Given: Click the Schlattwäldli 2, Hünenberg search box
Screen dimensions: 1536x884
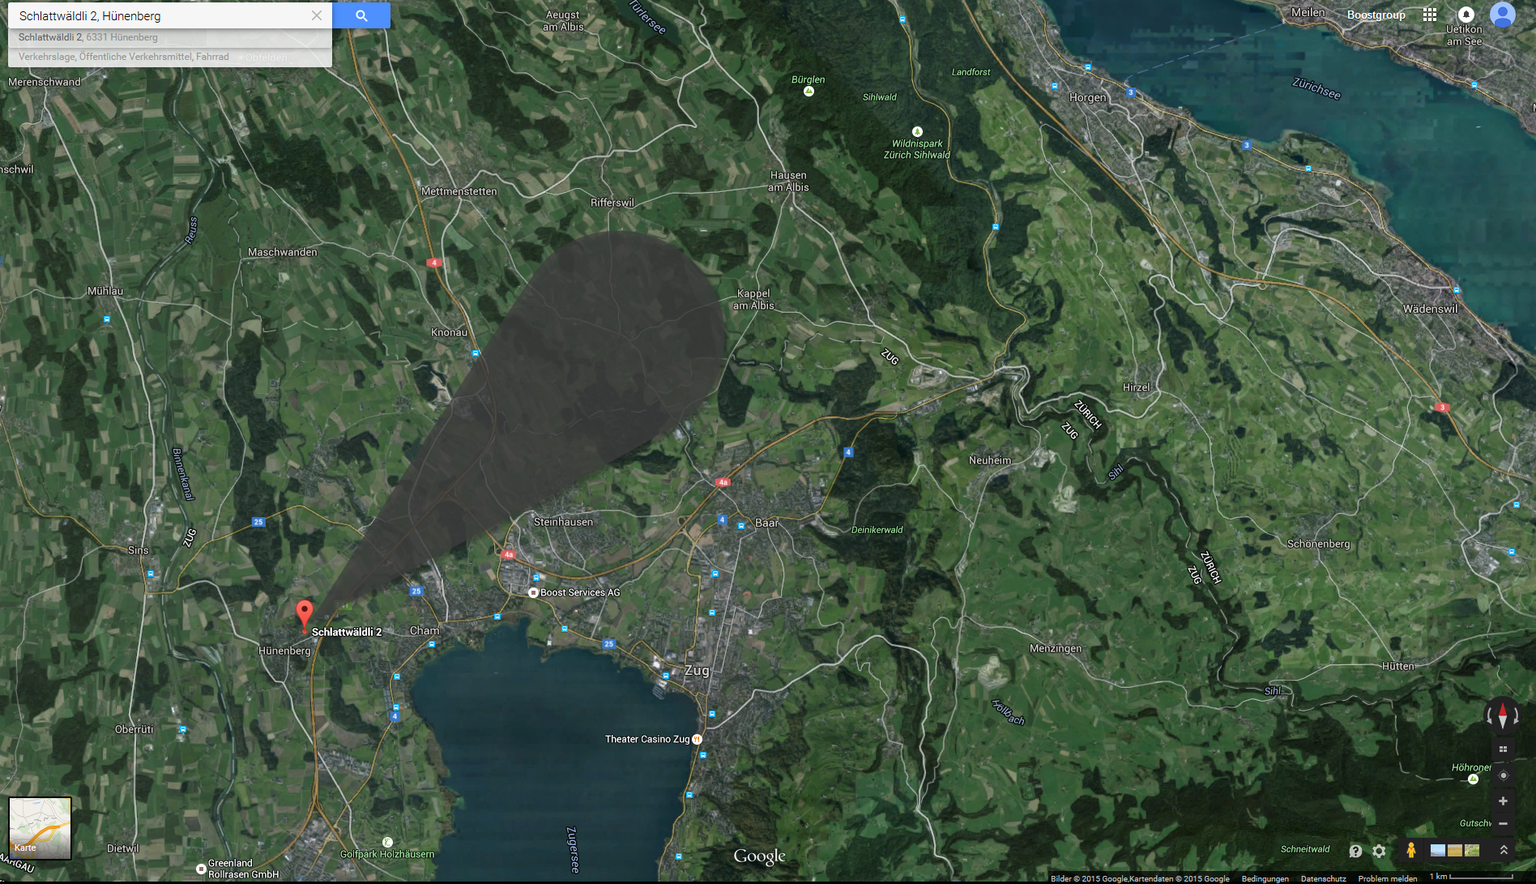Looking at the screenshot, I should coord(160,16).
